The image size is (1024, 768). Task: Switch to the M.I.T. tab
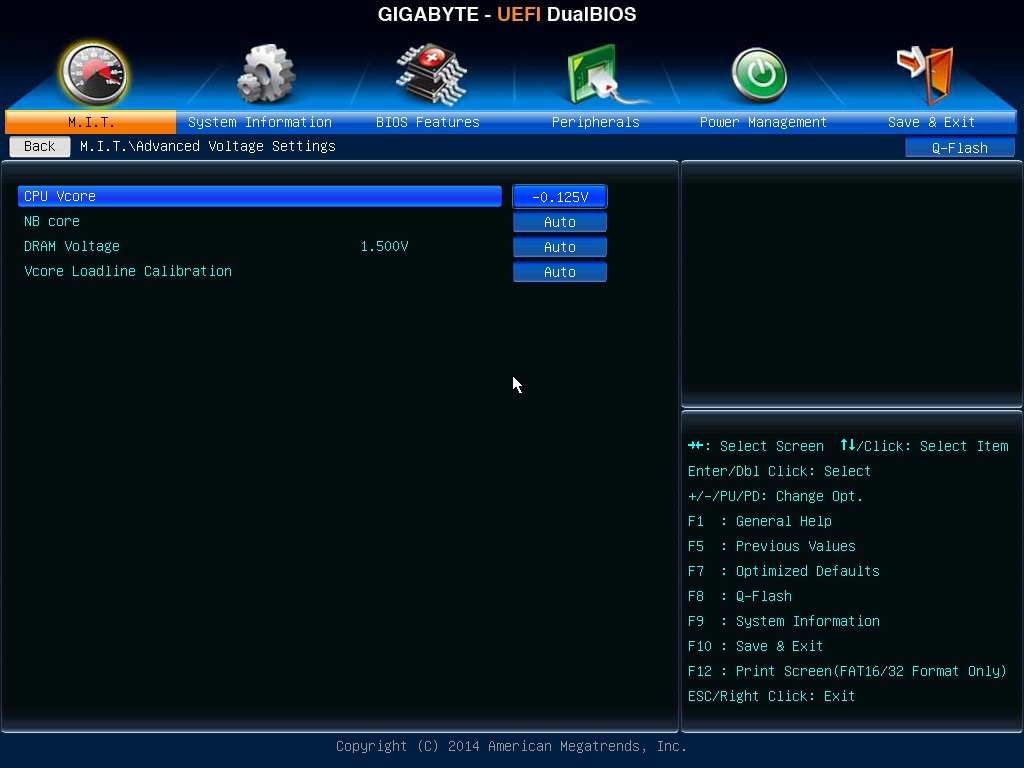tap(91, 122)
